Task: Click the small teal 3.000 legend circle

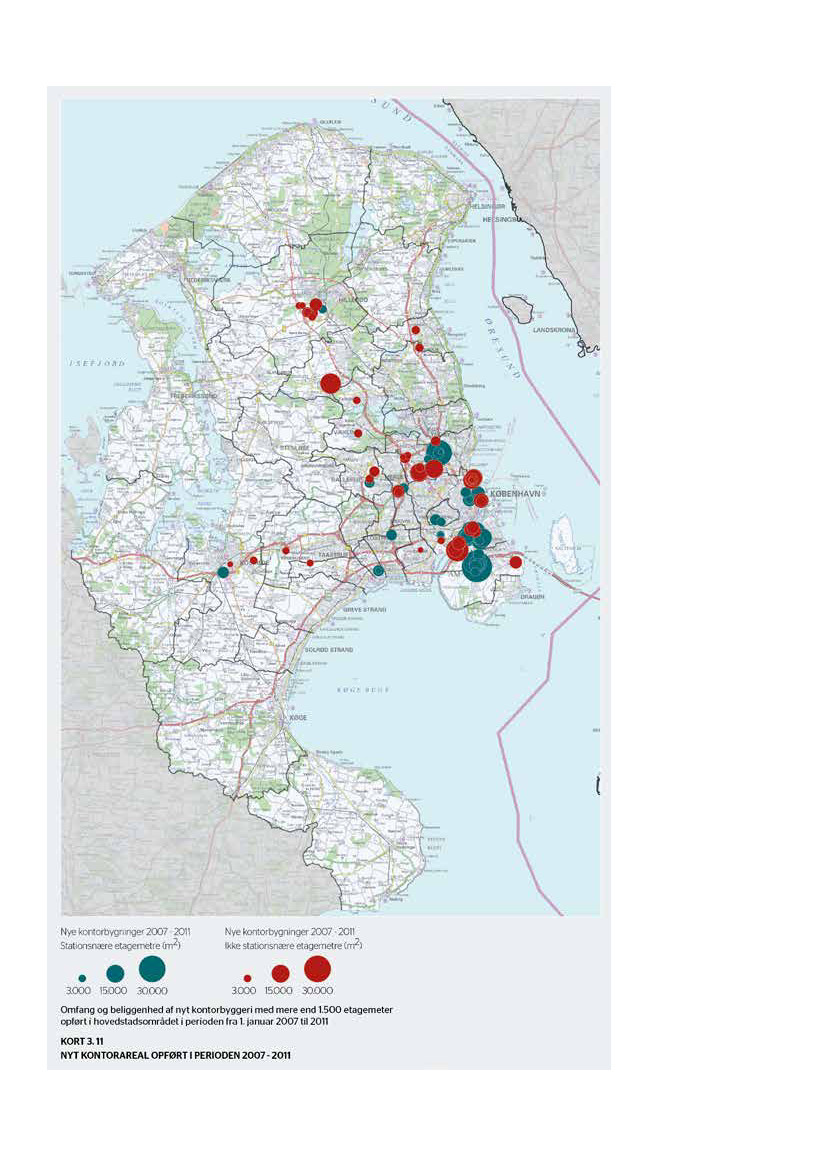Action: click(x=82, y=977)
